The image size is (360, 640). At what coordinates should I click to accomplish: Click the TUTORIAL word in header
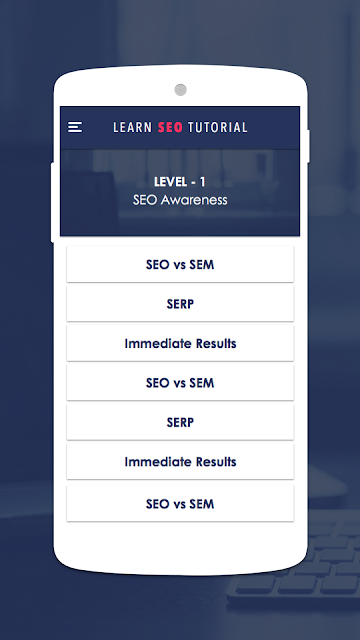(218, 127)
